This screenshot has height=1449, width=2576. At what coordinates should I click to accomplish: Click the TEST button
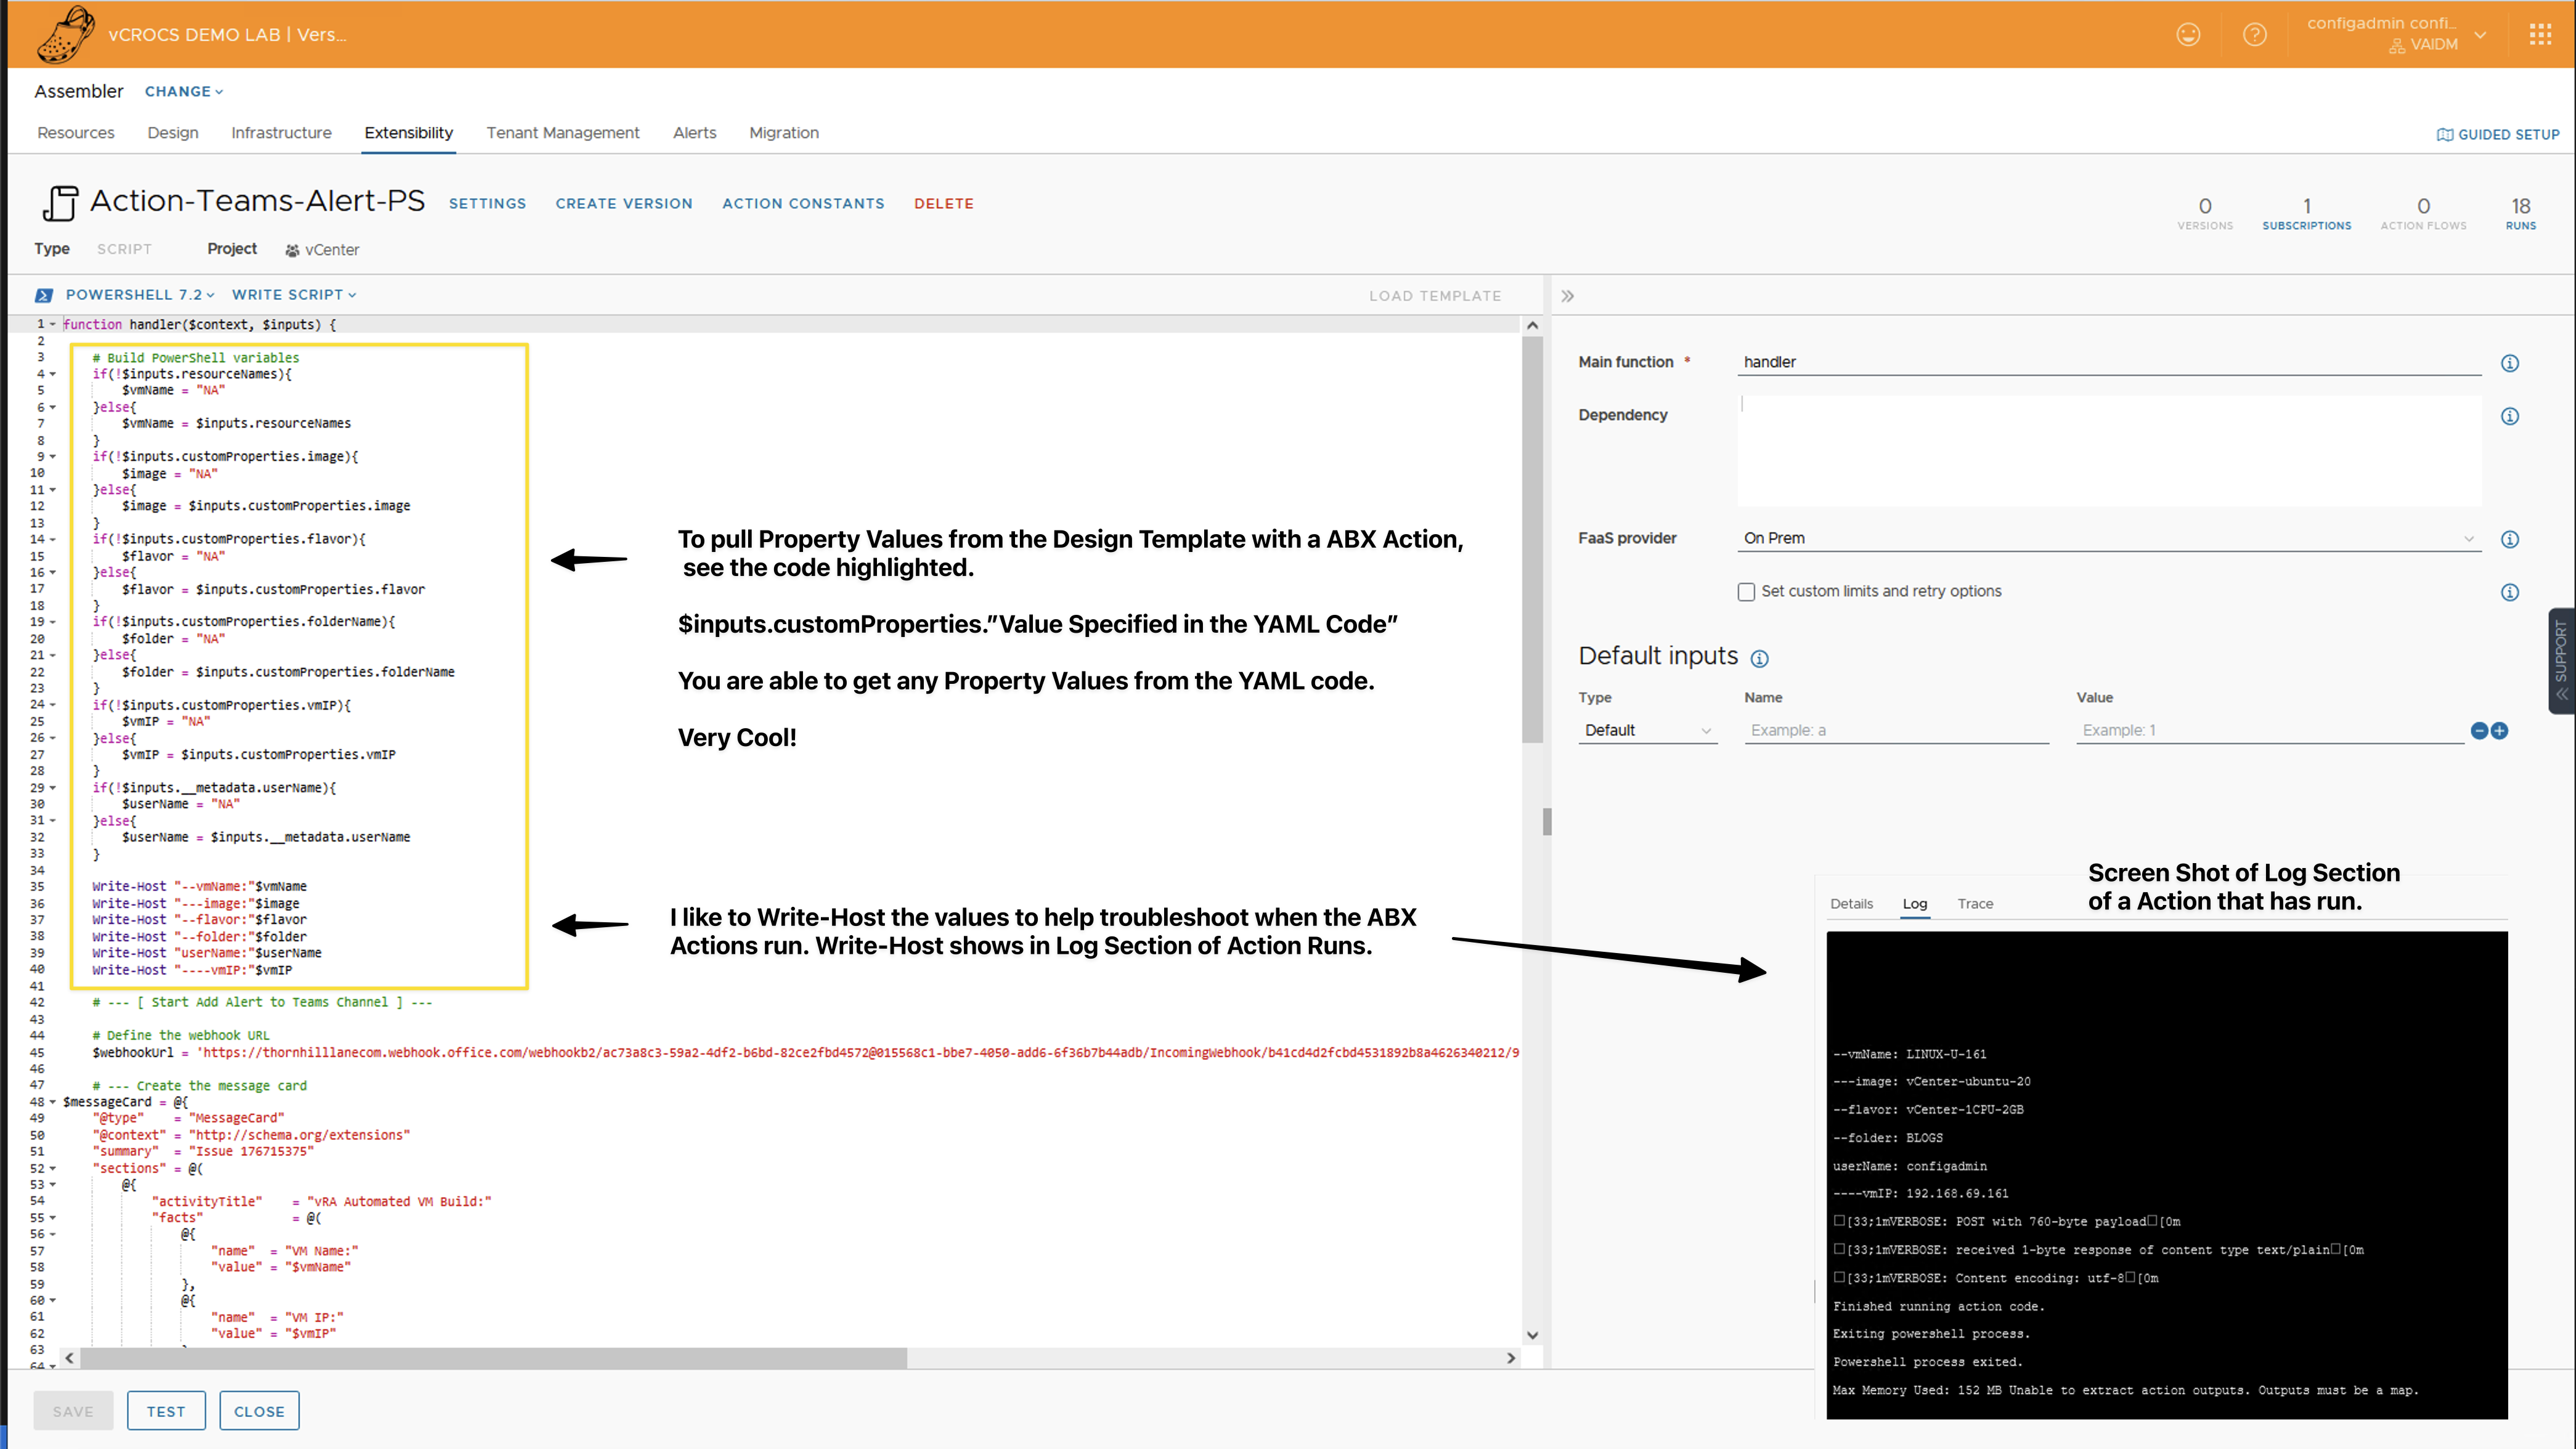pos(166,1411)
